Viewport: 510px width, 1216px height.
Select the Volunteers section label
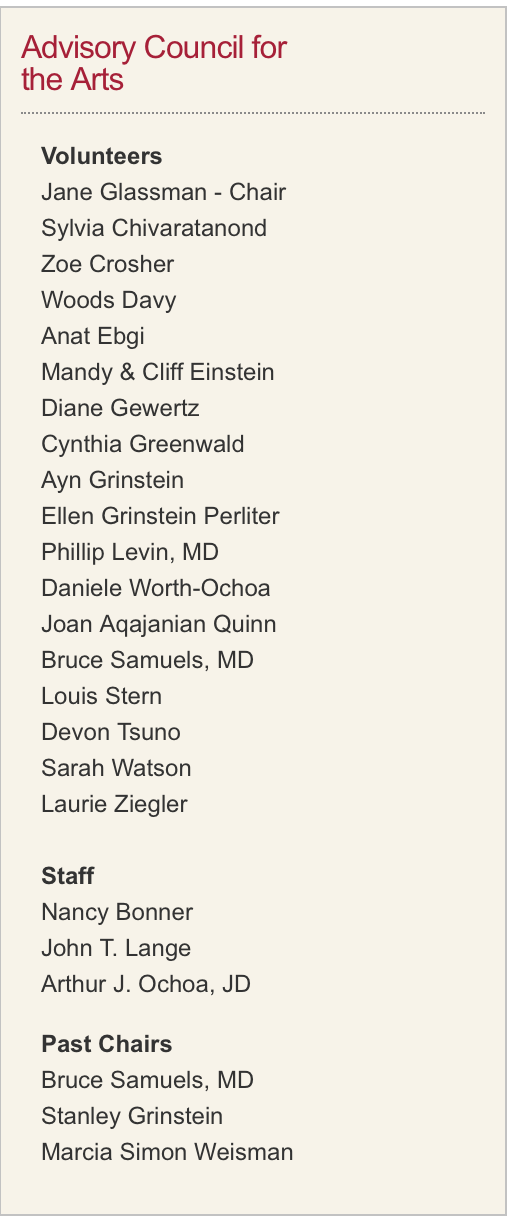point(101,156)
